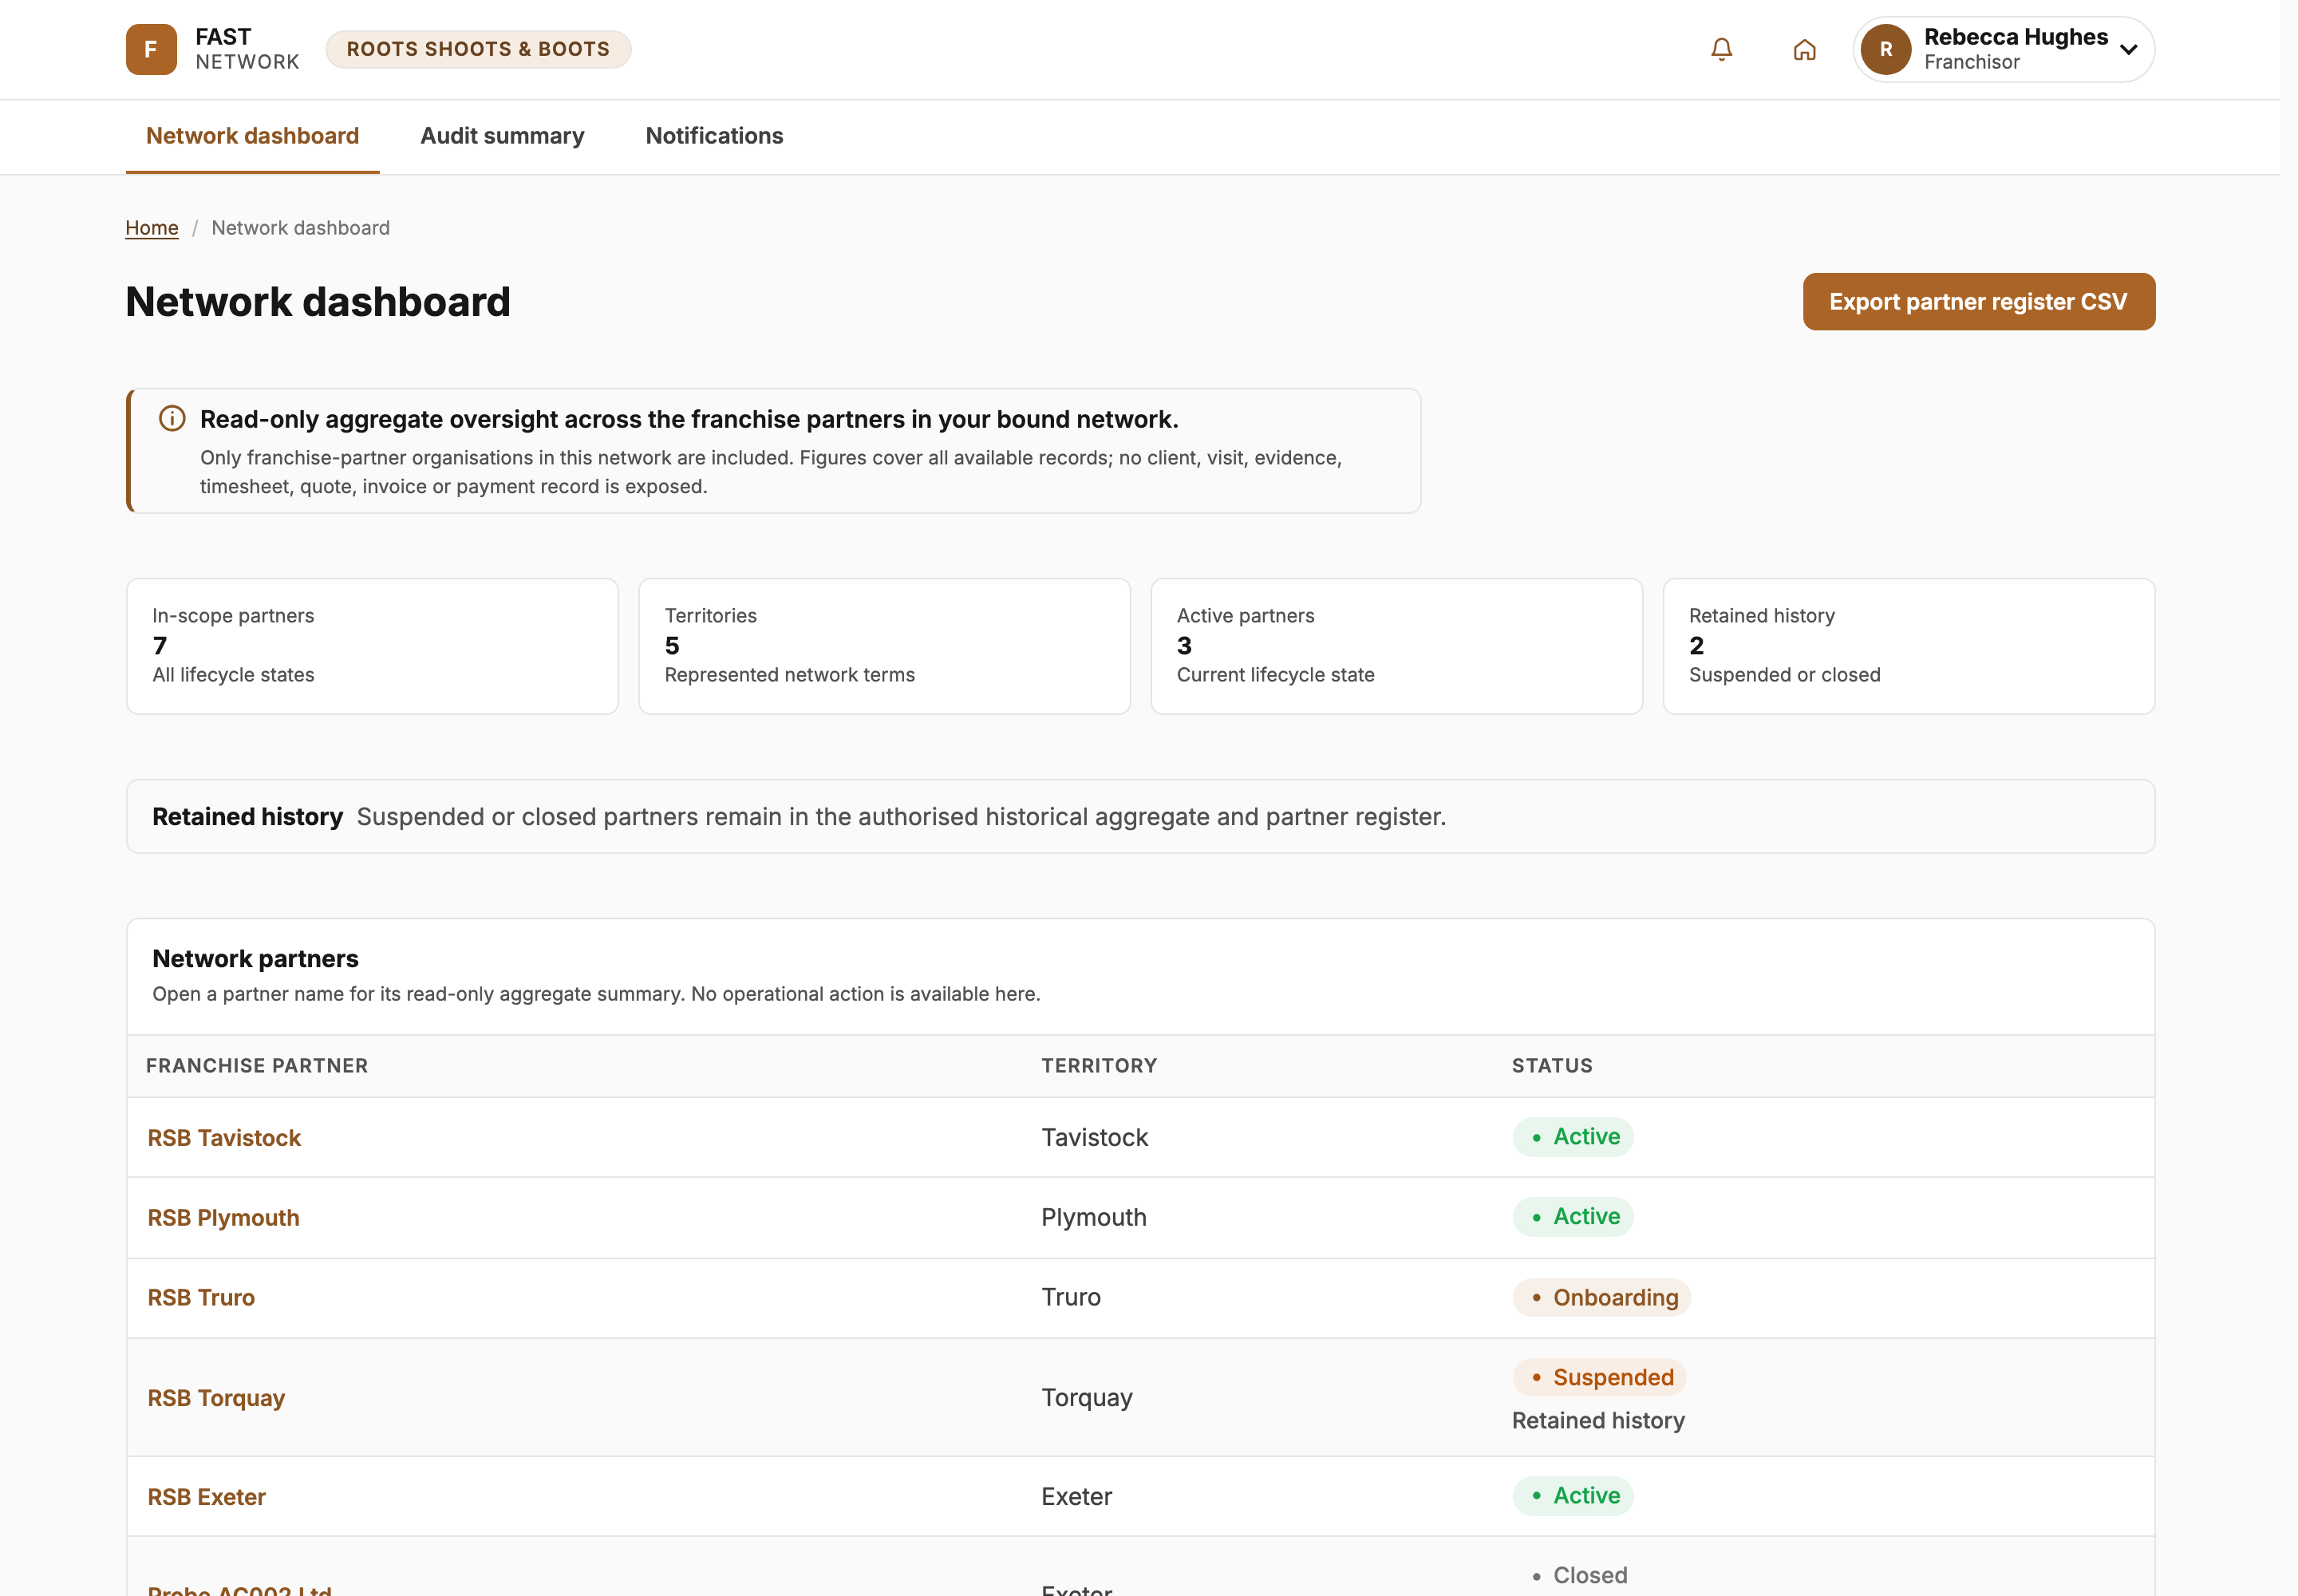Click the Tavistock territory cell
Screen dimensions: 2298x1596
[1094, 1137]
